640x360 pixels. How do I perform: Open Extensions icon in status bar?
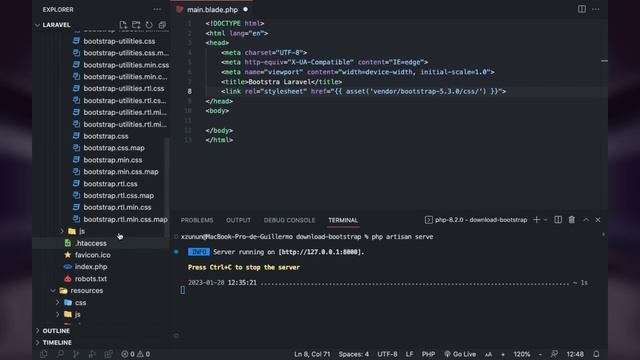pyautogui.click(x=108, y=354)
